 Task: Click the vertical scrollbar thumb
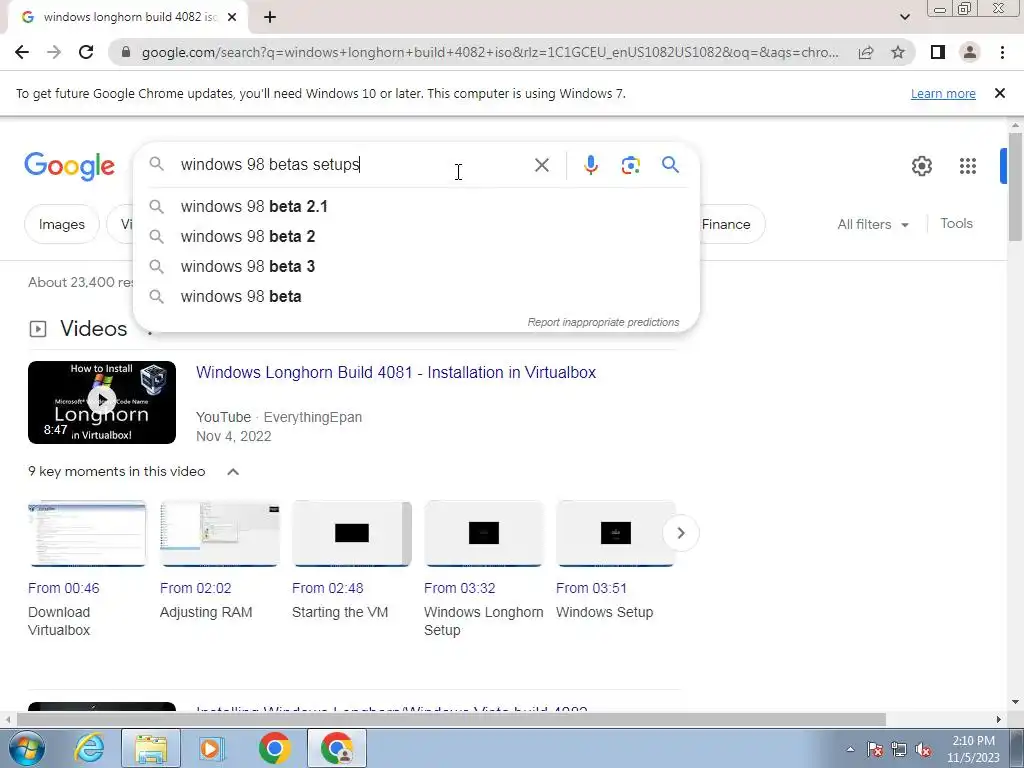(1014, 186)
